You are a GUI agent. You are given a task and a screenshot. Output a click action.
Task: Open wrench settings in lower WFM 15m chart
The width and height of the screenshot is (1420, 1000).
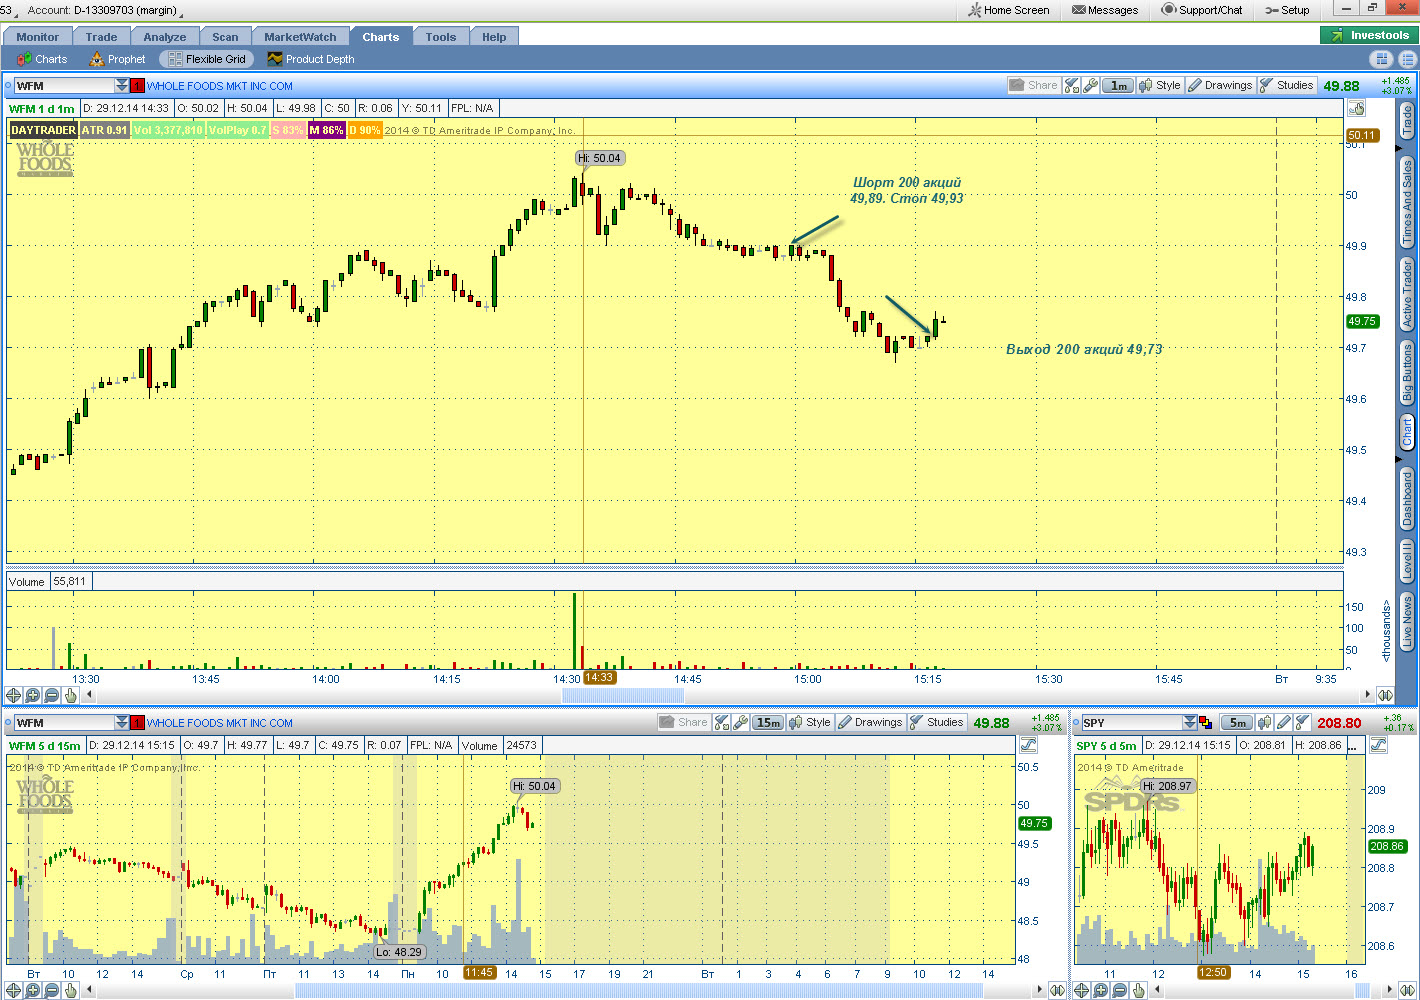[740, 723]
